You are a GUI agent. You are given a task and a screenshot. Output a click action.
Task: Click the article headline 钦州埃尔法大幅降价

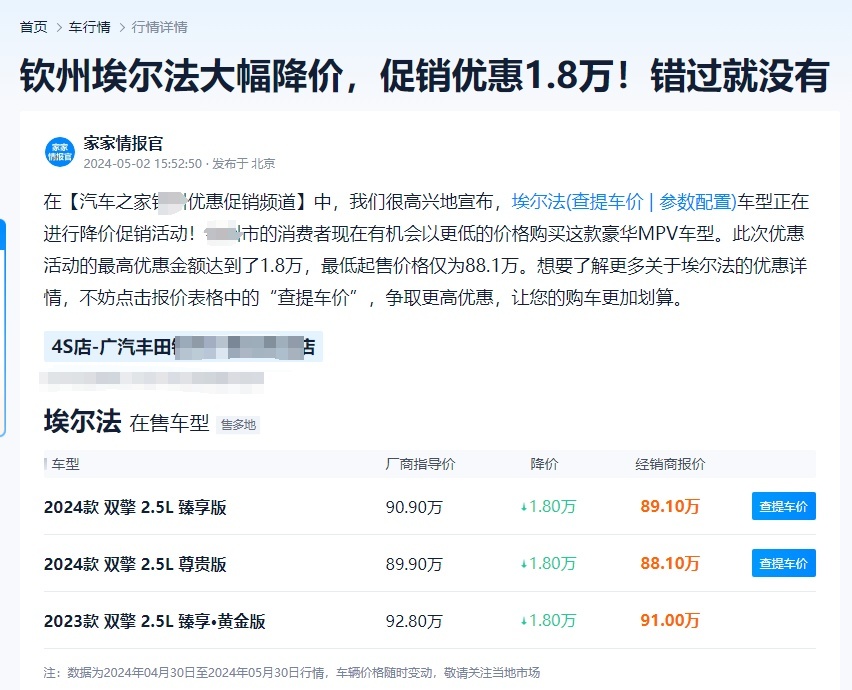click(425, 75)
